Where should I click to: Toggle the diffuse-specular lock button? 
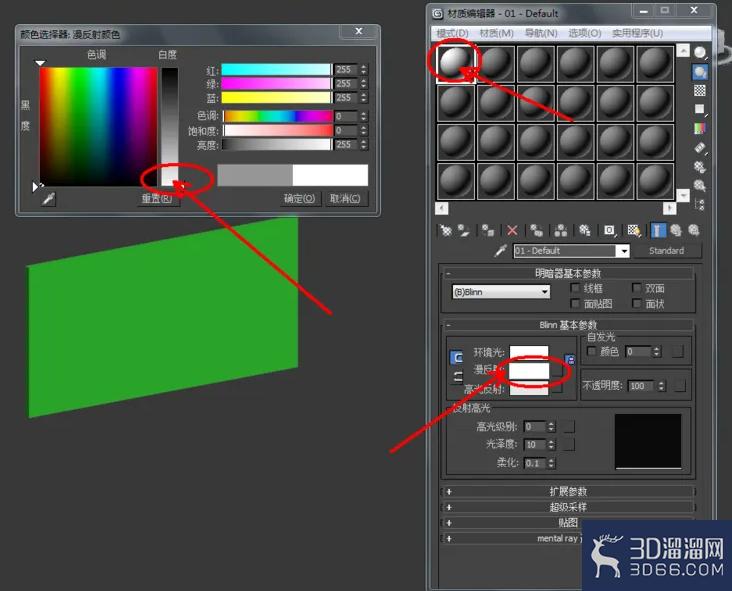457,376
